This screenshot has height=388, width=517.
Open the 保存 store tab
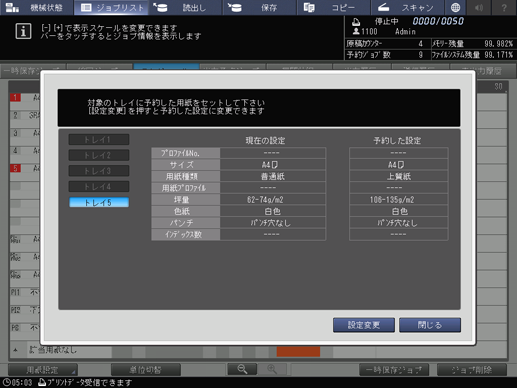[x=259, y=7]
